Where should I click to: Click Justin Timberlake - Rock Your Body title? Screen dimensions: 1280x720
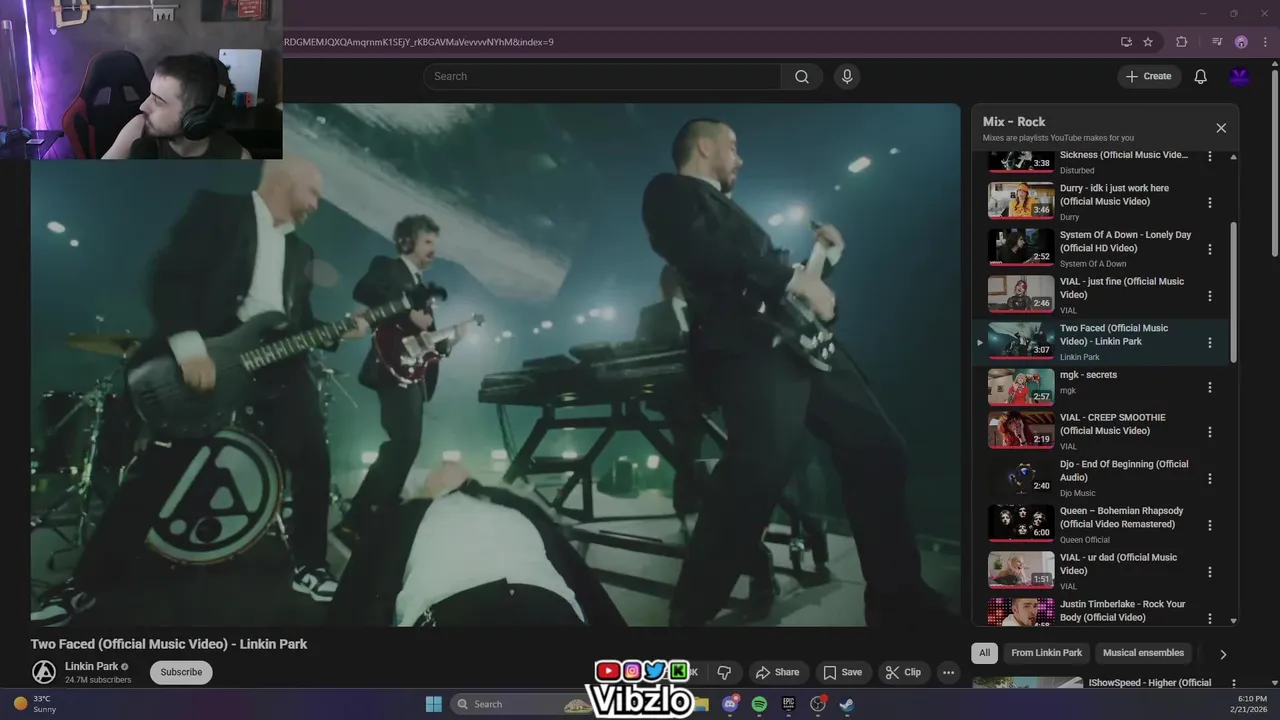[x=1122, y=611]
